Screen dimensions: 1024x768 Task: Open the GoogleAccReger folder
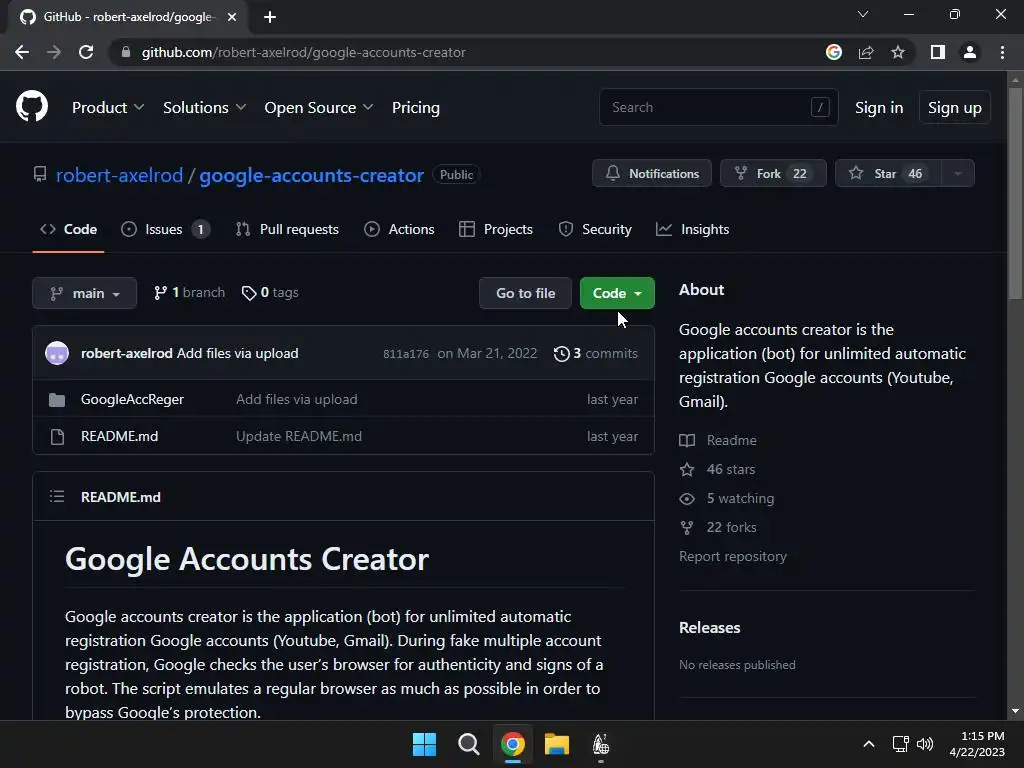(132, 399)
